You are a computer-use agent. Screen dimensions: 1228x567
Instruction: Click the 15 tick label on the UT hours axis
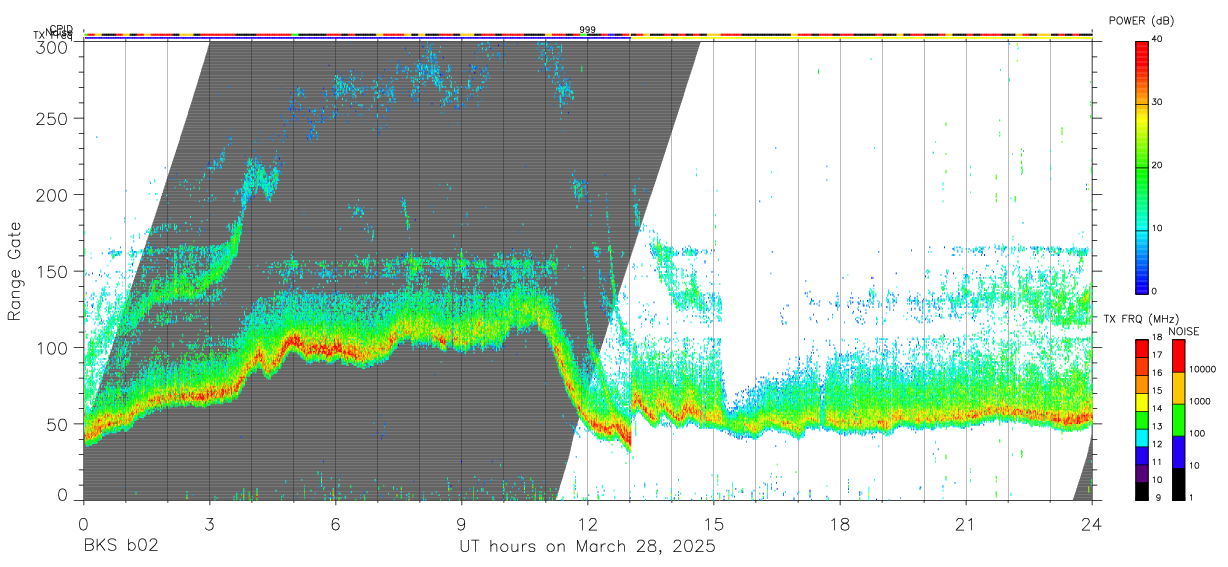(714, 524)
